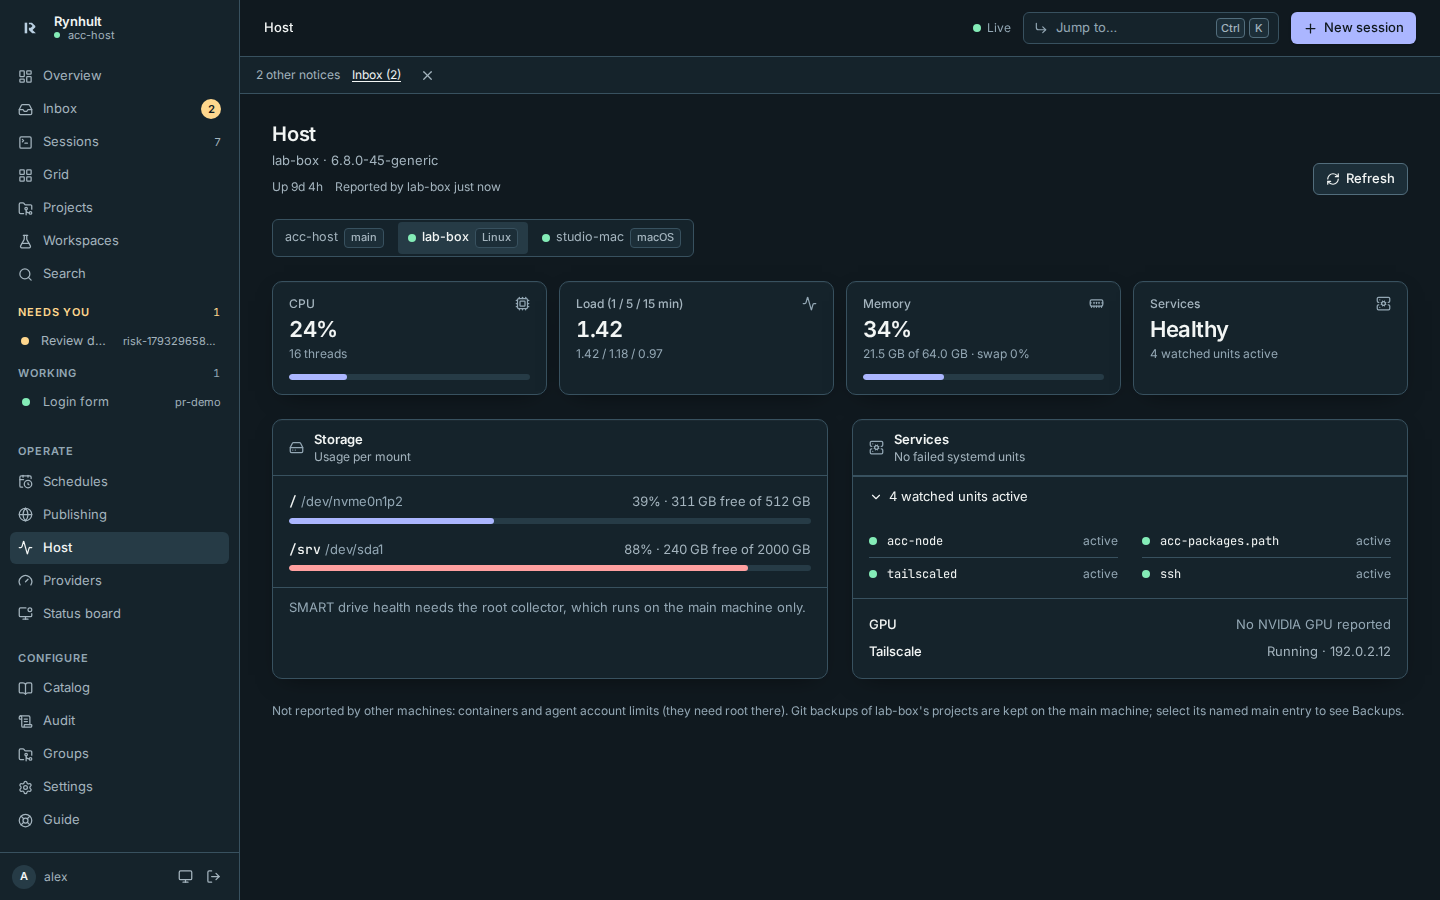Click the Audit icon in sidebar
Viewport: 1440px width, 900px height.
pos(26,721)
